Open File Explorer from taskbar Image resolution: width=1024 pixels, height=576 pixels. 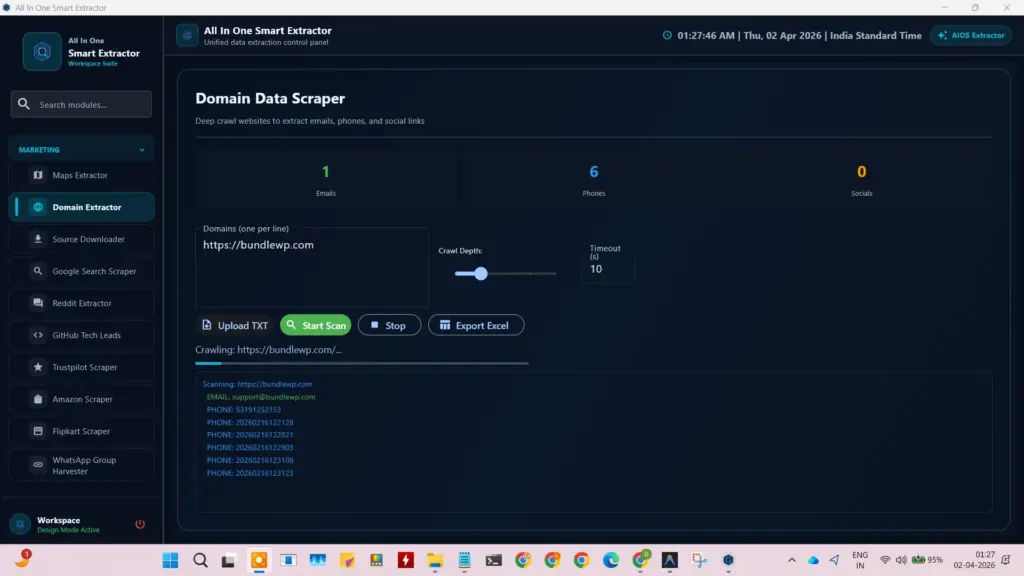435,560
